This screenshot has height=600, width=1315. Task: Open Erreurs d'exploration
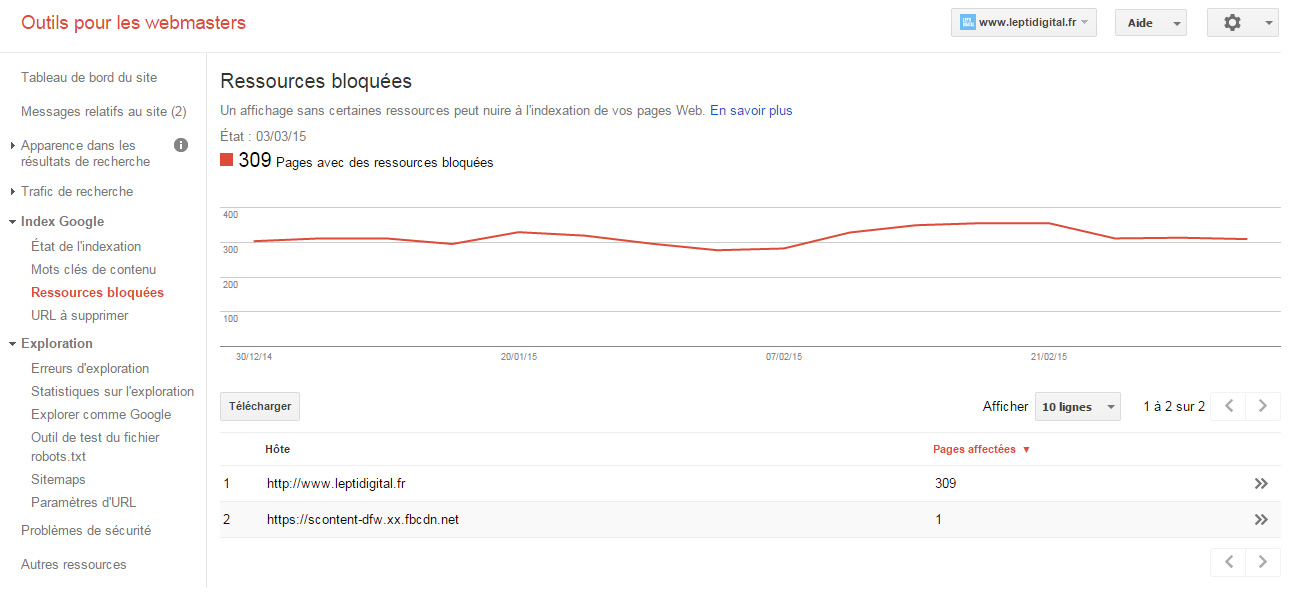click(90, 368)
